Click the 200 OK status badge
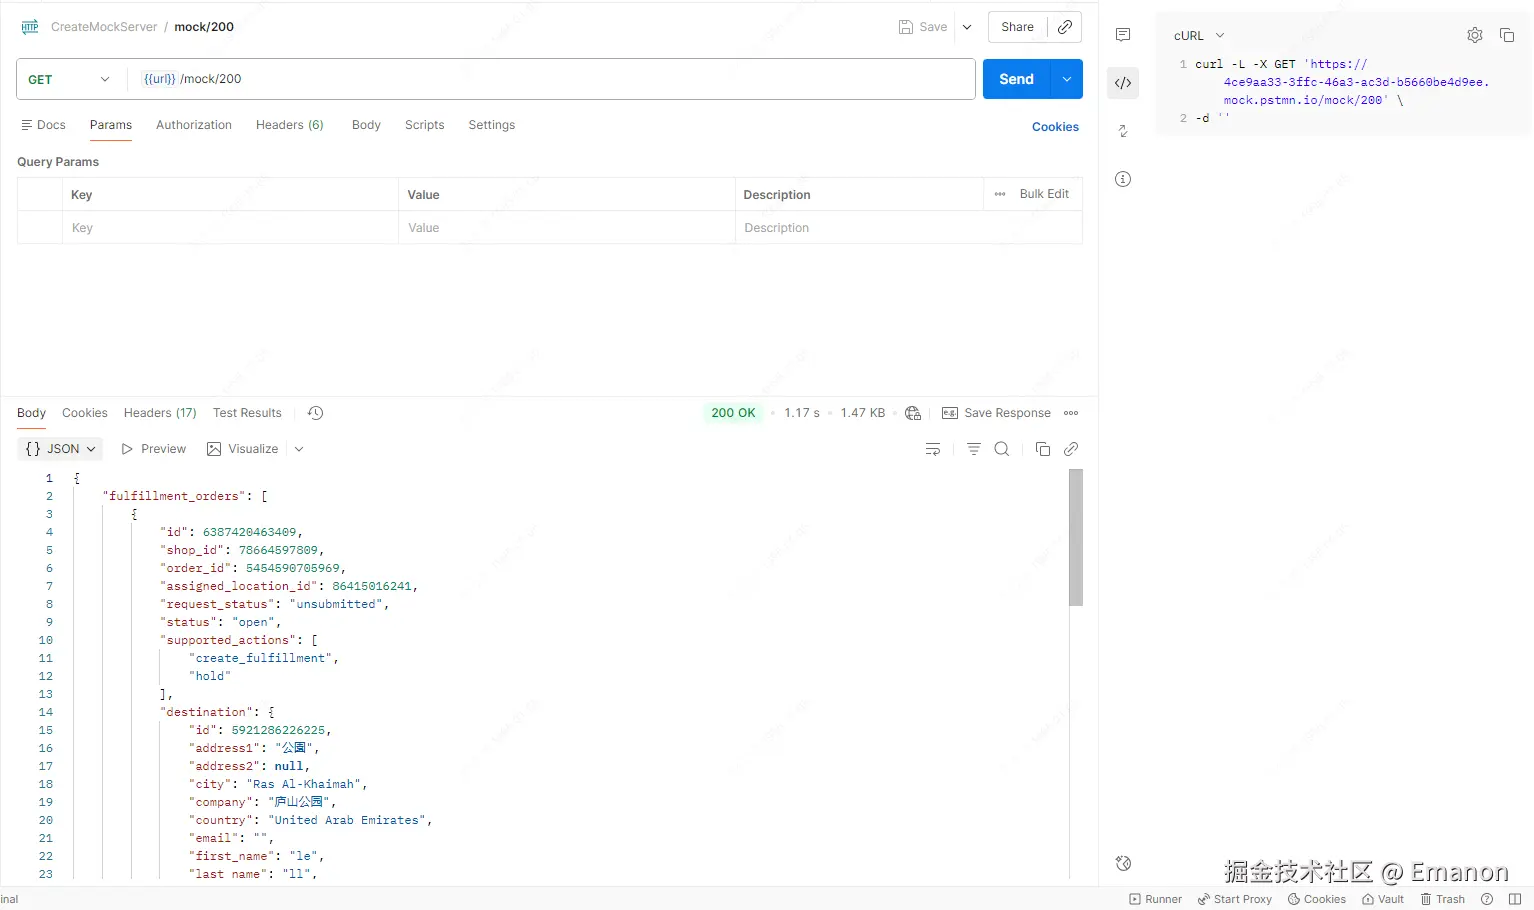The height and width of the screenshot is (910, 1534). pos(733,413)
